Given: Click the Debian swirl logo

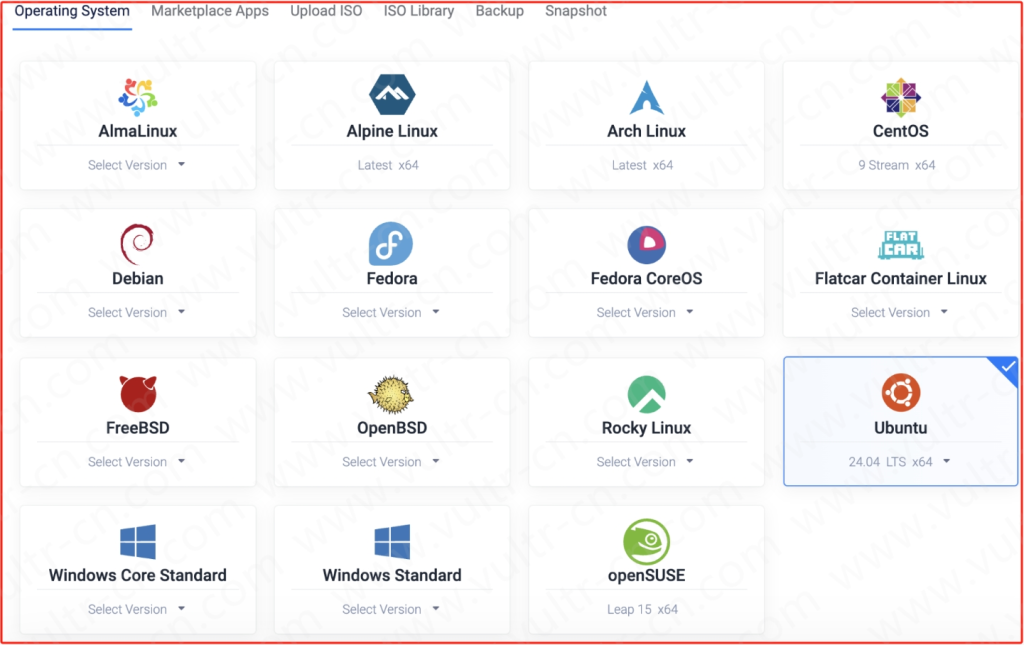Looking at the screenshot, I should 137,244.
